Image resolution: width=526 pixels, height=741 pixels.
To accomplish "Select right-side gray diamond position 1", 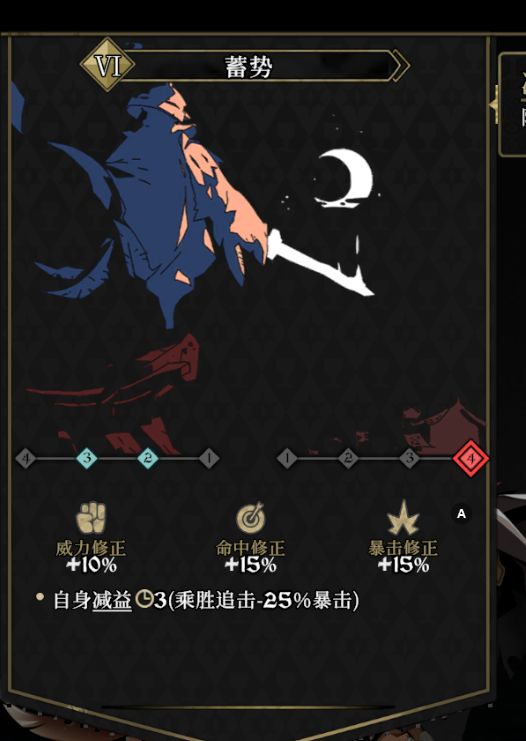I will 287,458.
